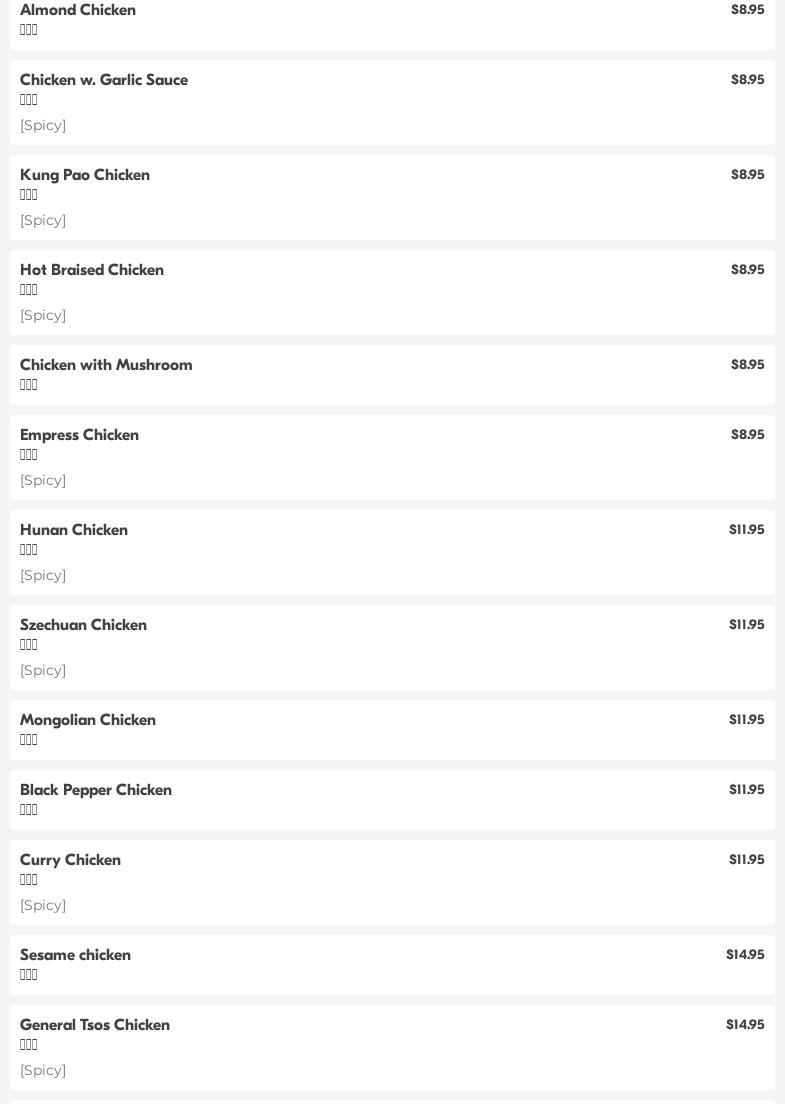Click the $11.95 price for Hunan Chicken
The width and height of the screenshot is (785, 1104).
point(746,530)
